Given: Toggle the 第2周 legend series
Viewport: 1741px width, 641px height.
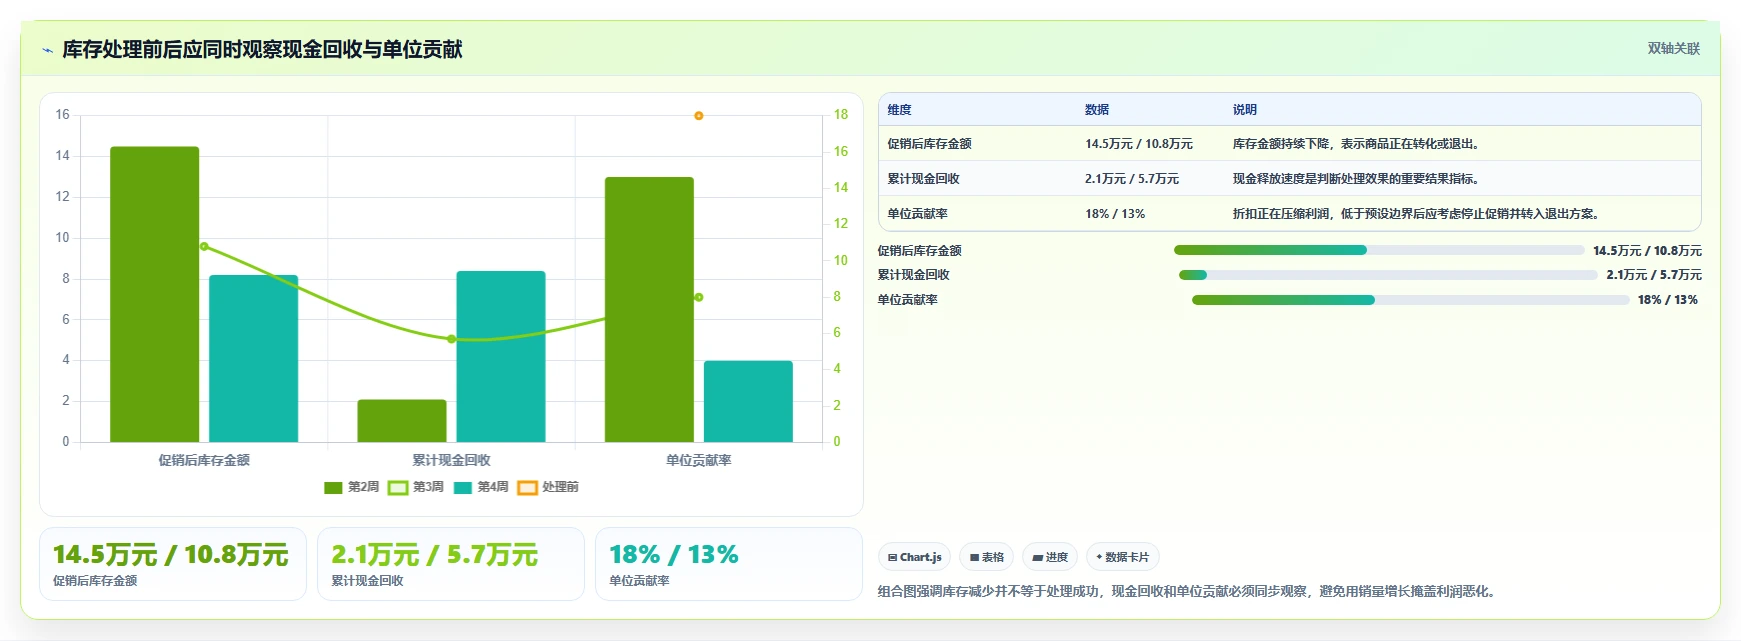Looking at the screenshot, I should [x=352, y=487].
